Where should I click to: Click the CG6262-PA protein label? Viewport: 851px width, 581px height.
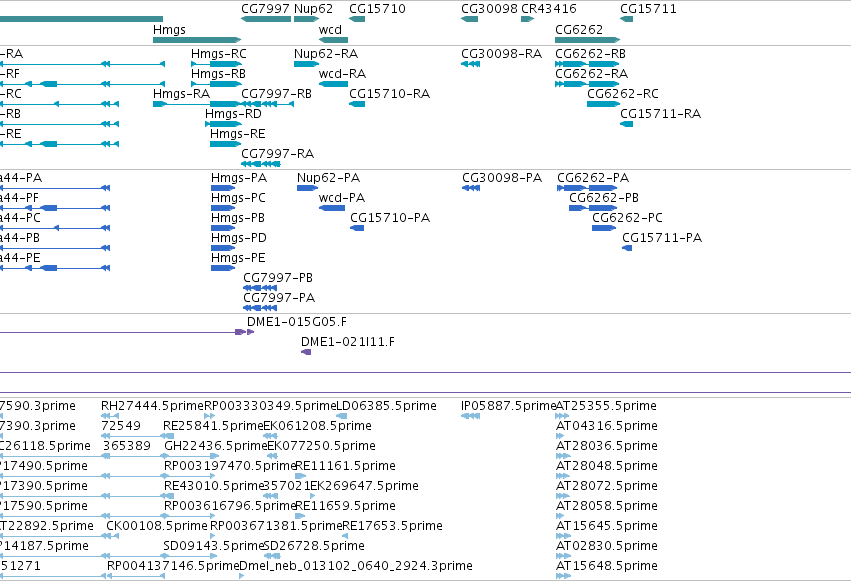(x=593, y=178)
